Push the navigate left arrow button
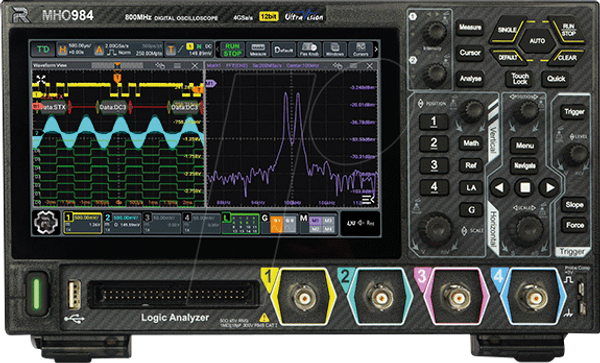Screen dimensions: 600x363 499,187
